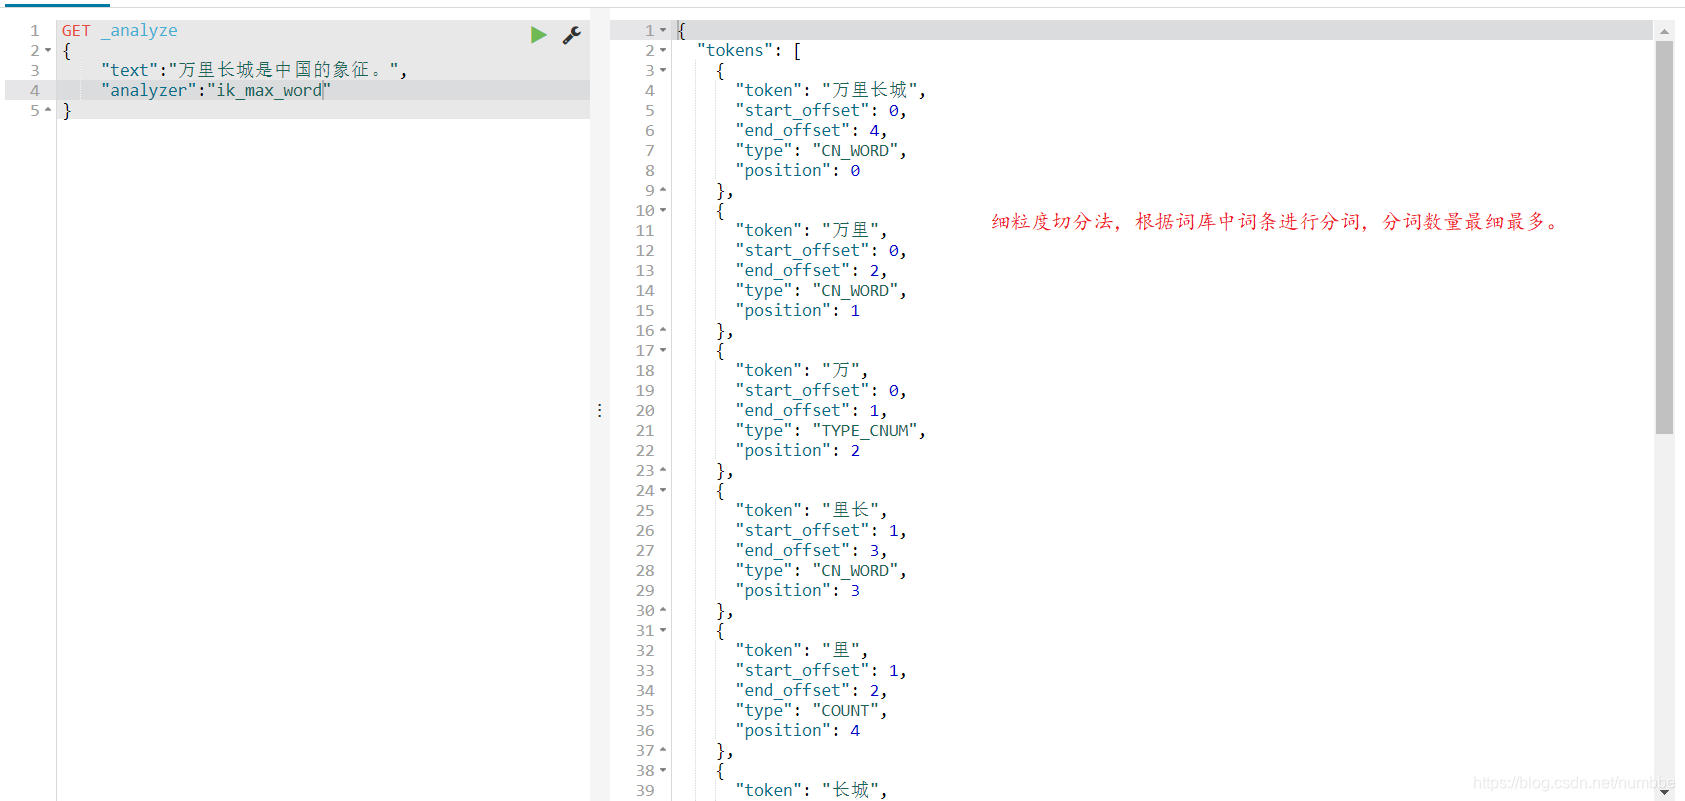Click position value 4 on line 36
The width and height of the screenshot is (1685, 801).
[x=855, y=730]
